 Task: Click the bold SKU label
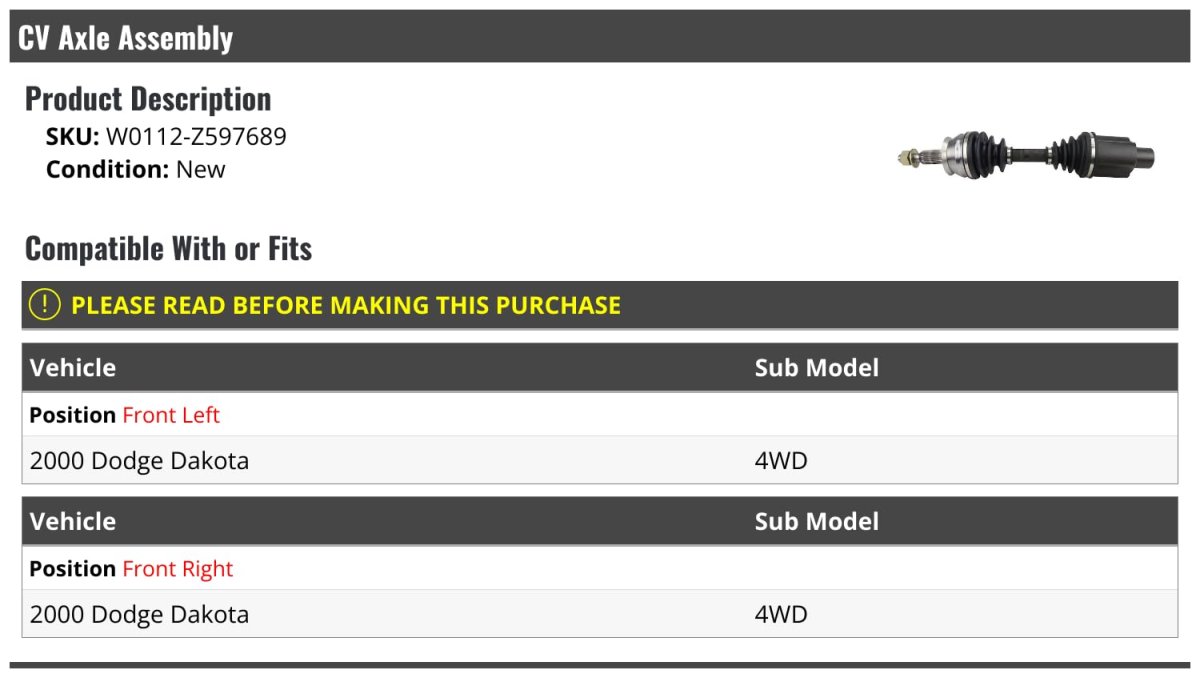coord(72,136)
